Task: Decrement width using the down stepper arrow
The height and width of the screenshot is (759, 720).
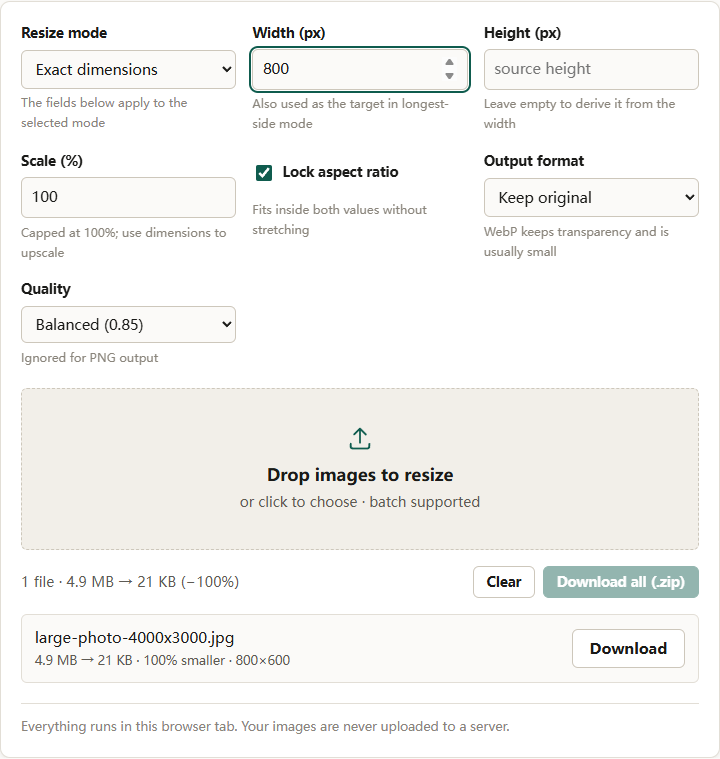Action: [449, 76]
